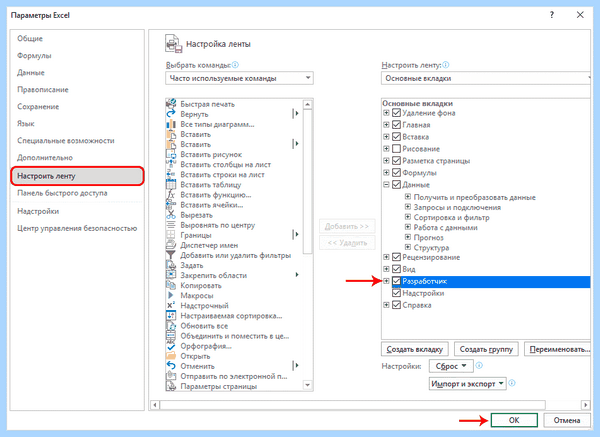
Task: Open the help question mark in title bar
Action: tap(551, 15)
